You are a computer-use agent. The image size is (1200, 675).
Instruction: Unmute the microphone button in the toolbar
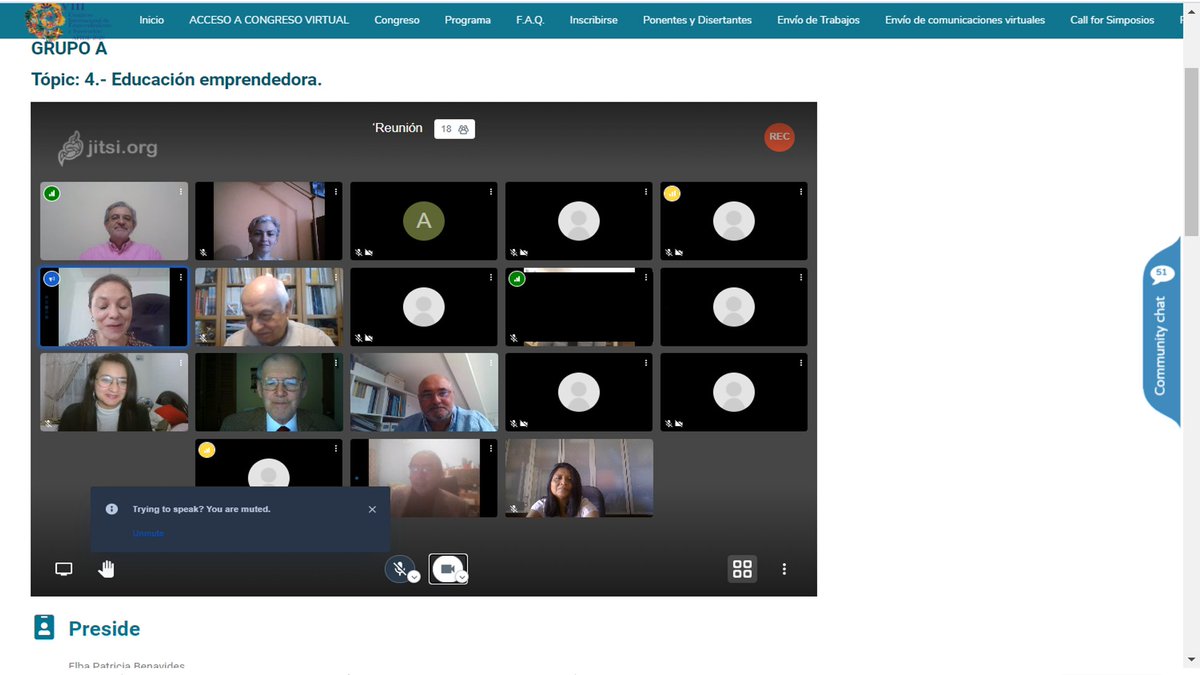399,569
